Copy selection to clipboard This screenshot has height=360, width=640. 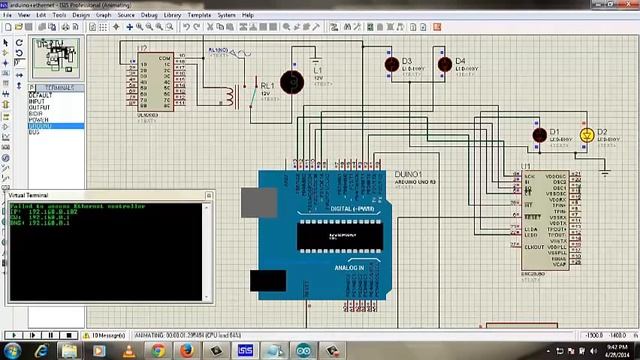pyautogui.click(x=220, y=27)
